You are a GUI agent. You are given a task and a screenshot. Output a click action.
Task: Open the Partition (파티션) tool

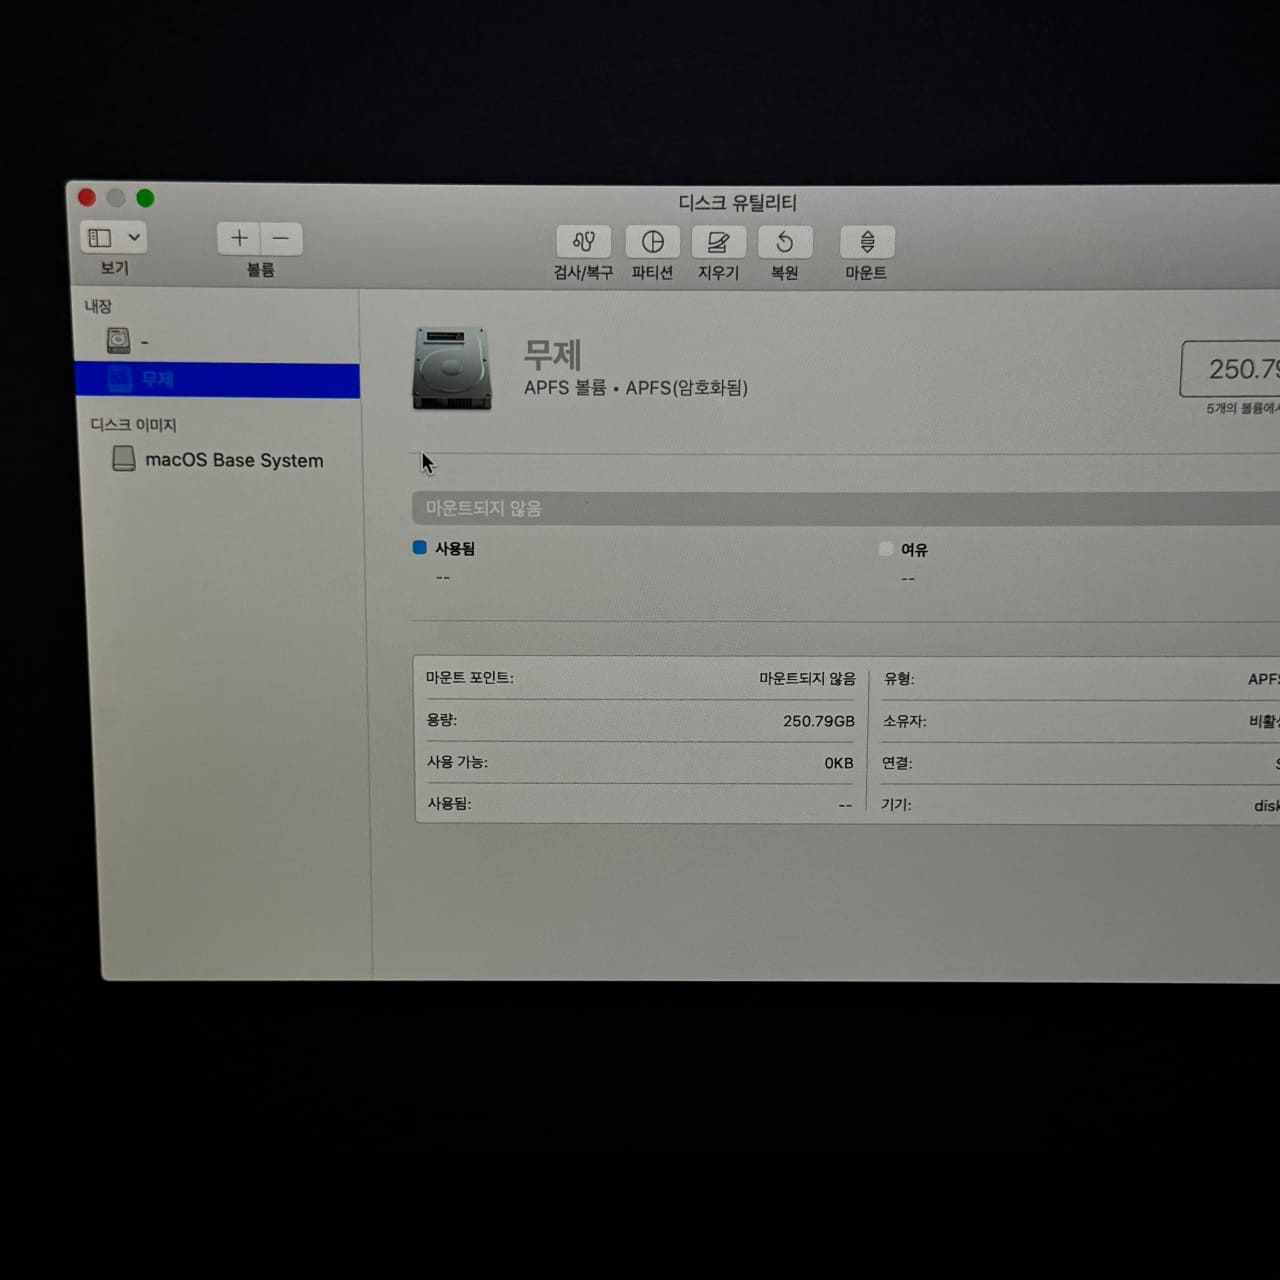point(652,242)
